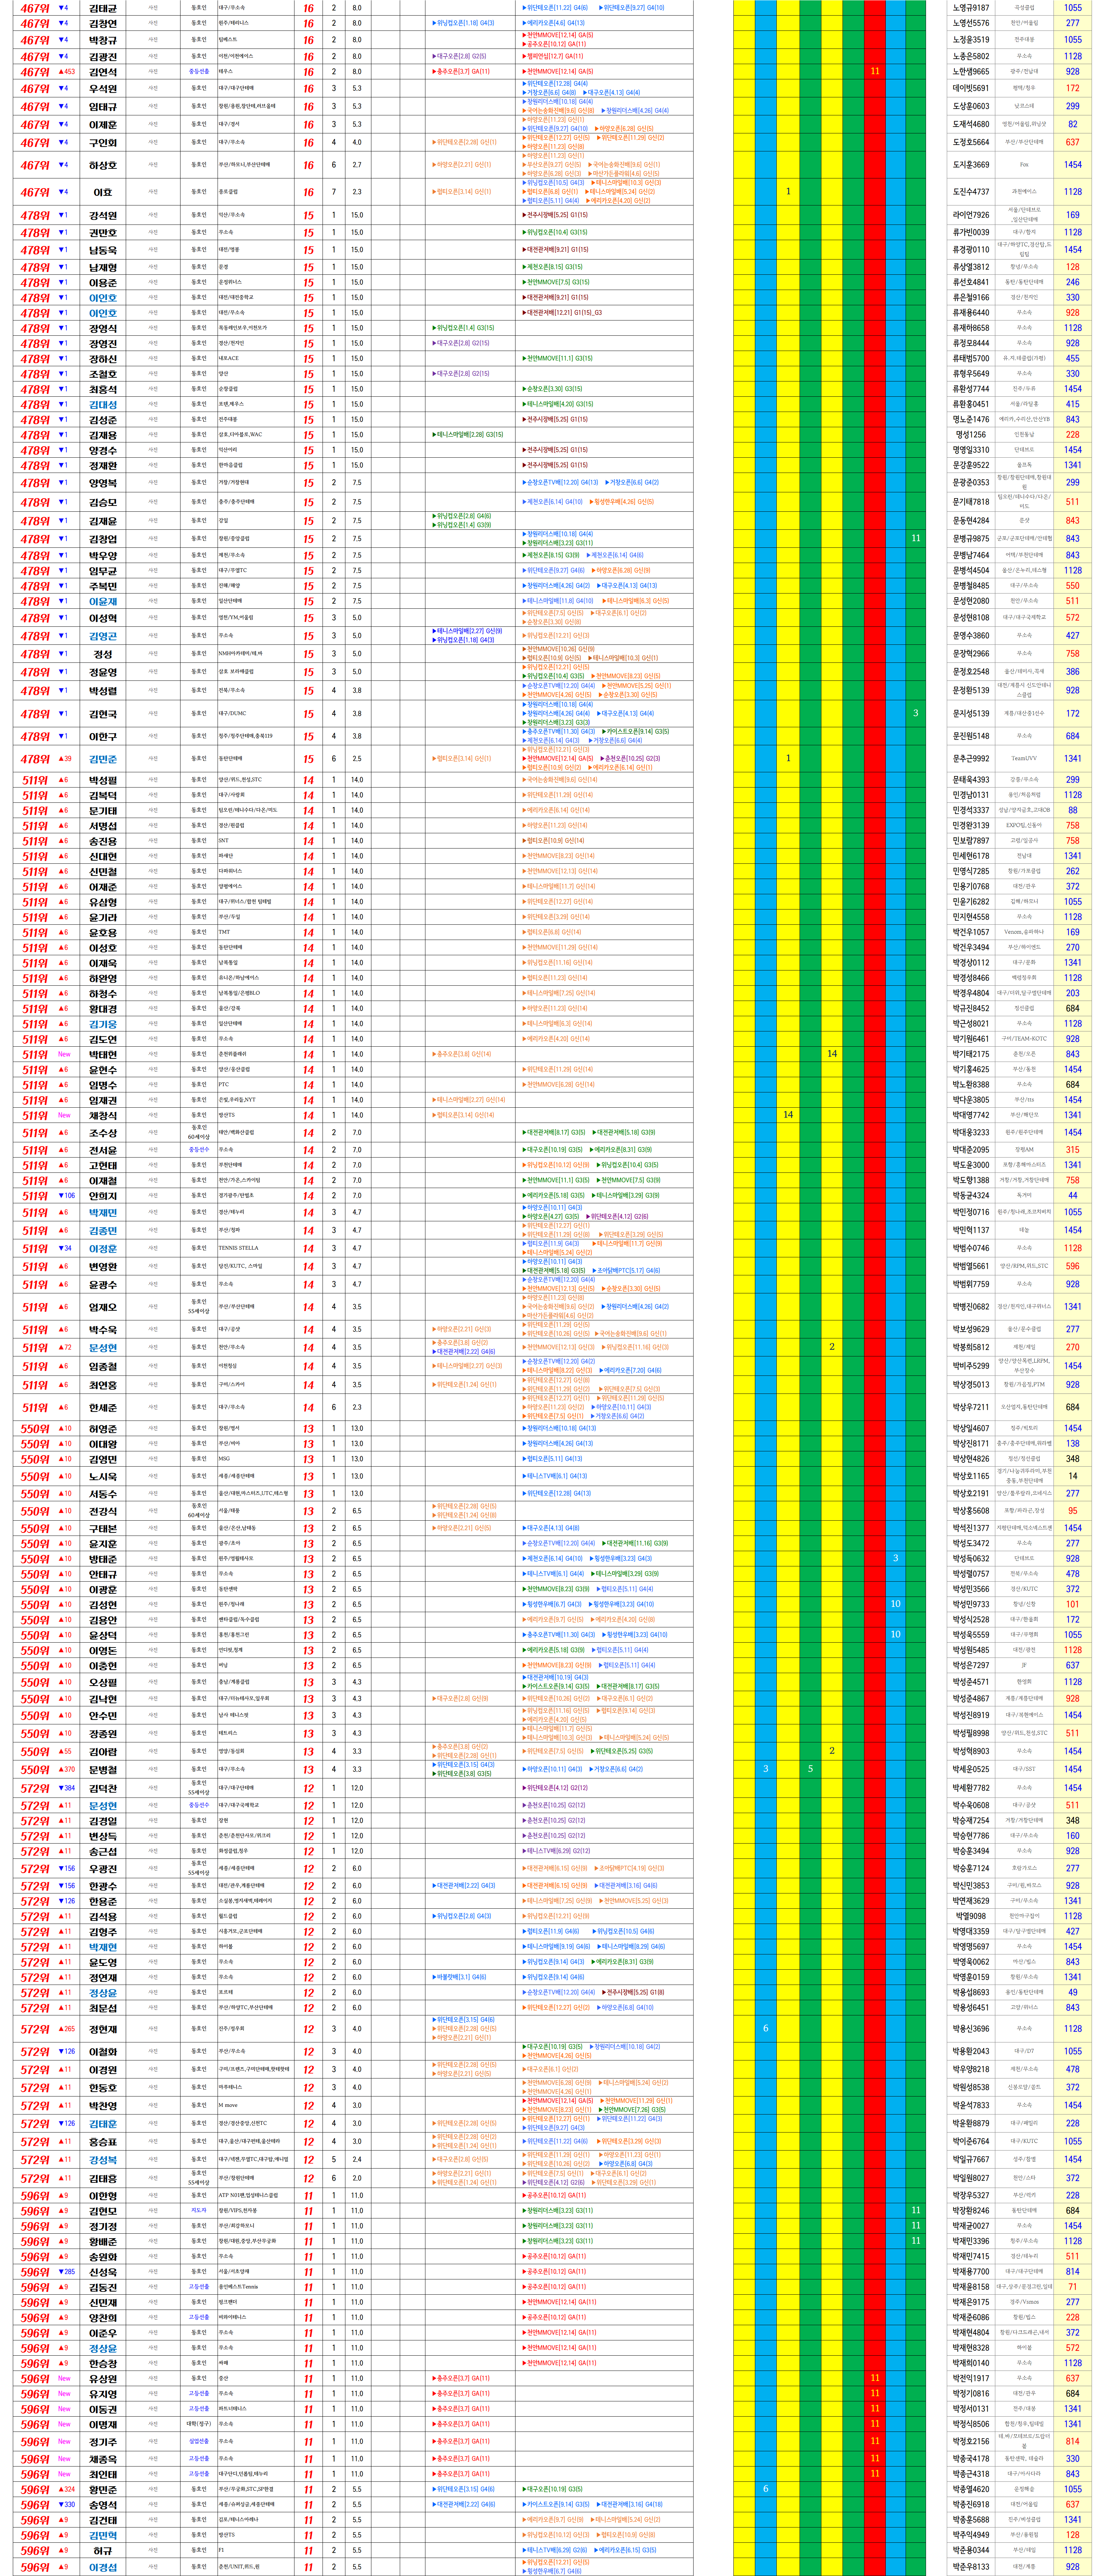
Task: Click blue cell showing 6 in 황민준's row
Action: tap(766, 2489)
